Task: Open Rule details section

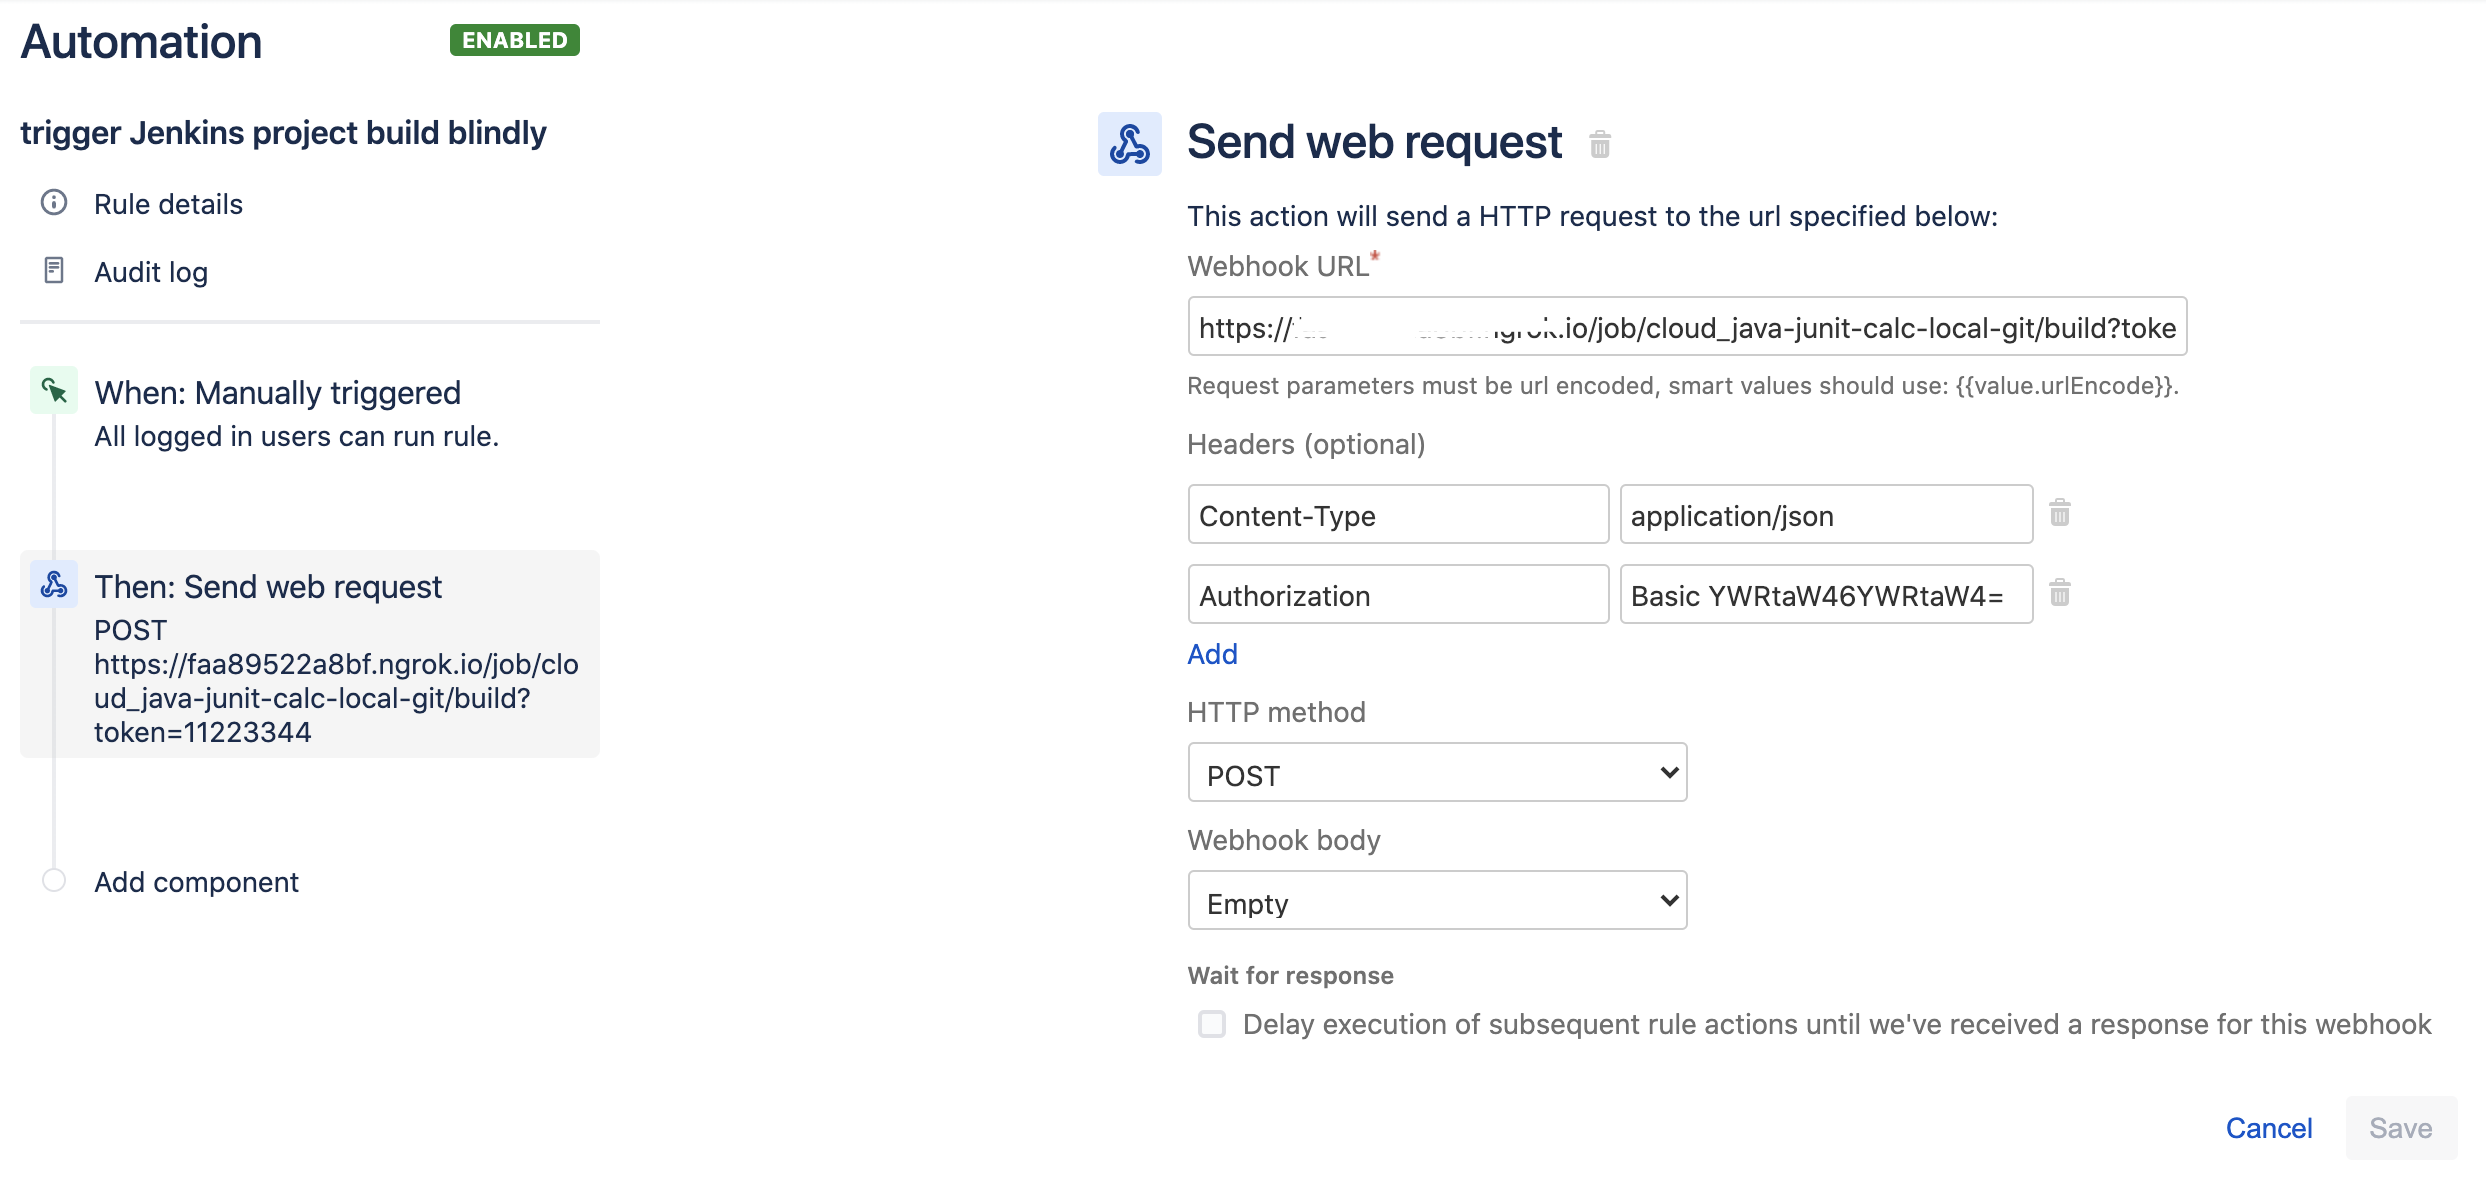Action: tap(168, 204)
